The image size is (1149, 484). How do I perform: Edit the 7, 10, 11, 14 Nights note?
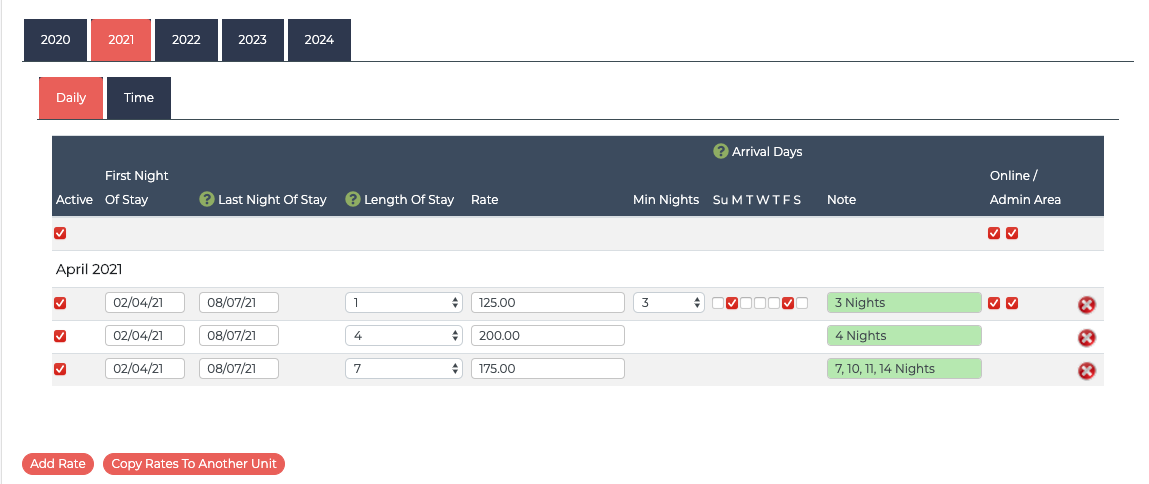click(904, 369)
